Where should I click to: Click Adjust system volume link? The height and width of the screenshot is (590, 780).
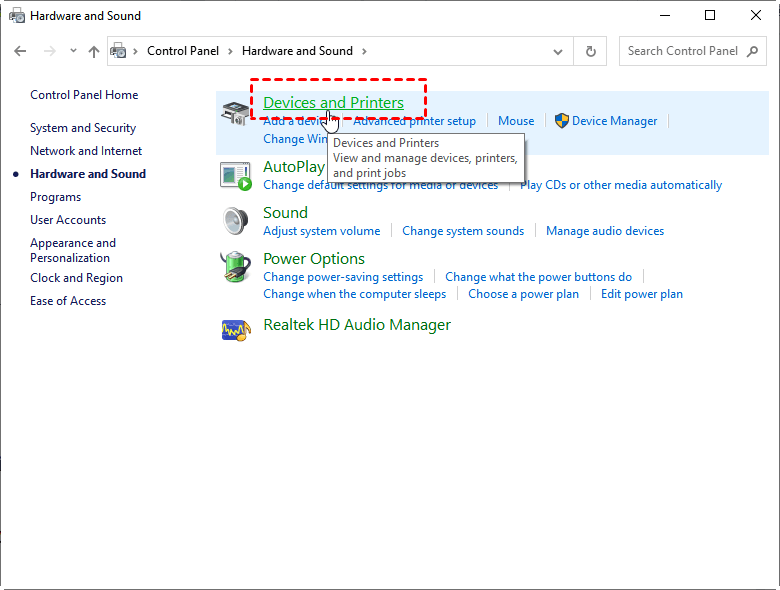(321, 231)
